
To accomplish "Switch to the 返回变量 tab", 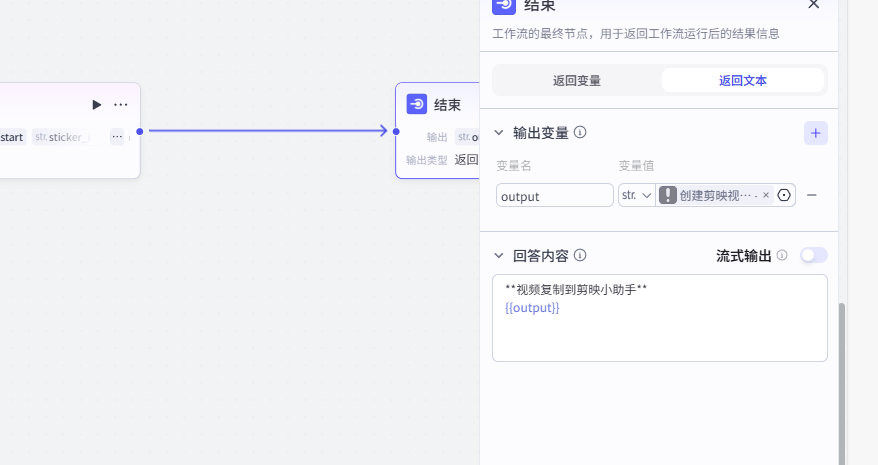I will 577,80.
